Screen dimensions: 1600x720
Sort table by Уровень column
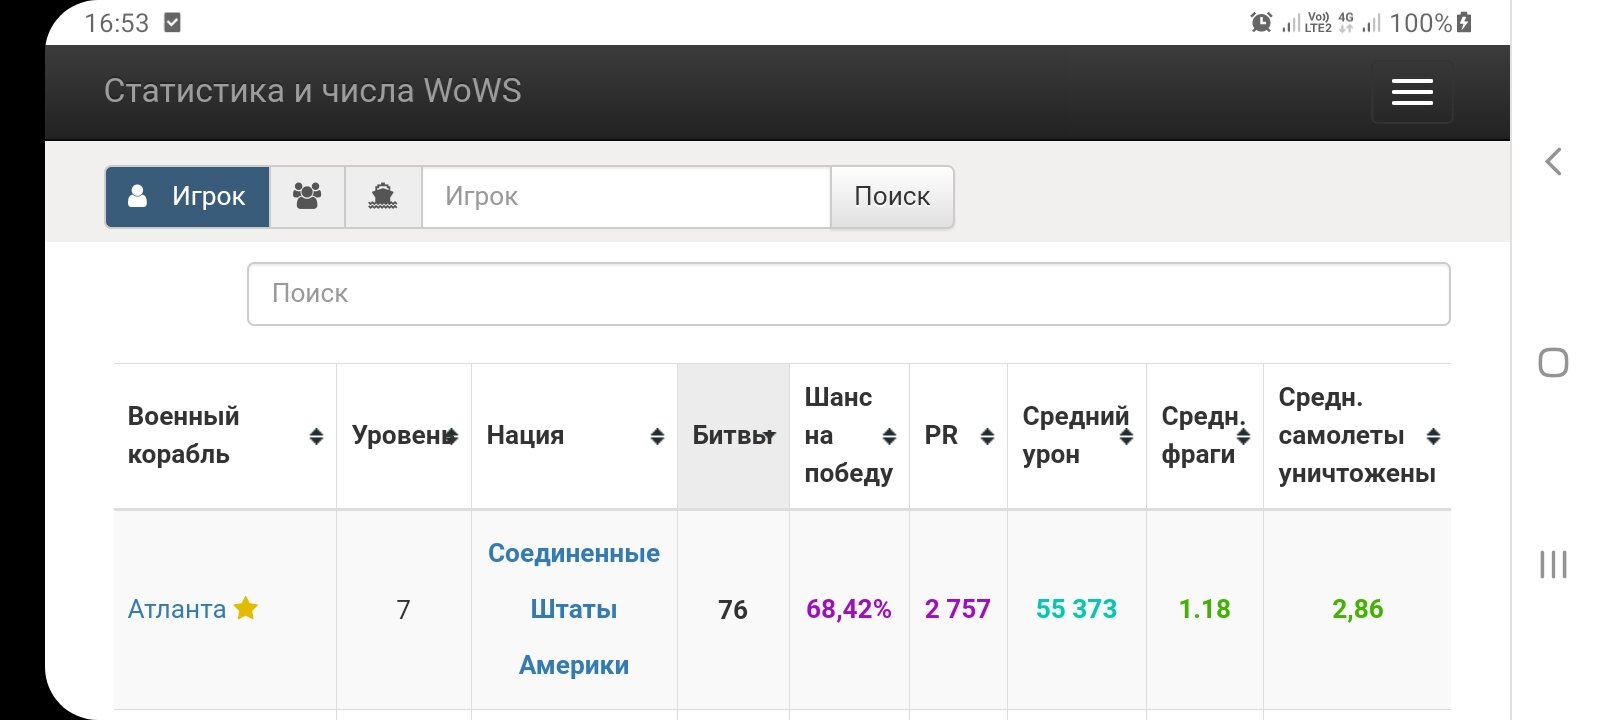coord(404,436)
